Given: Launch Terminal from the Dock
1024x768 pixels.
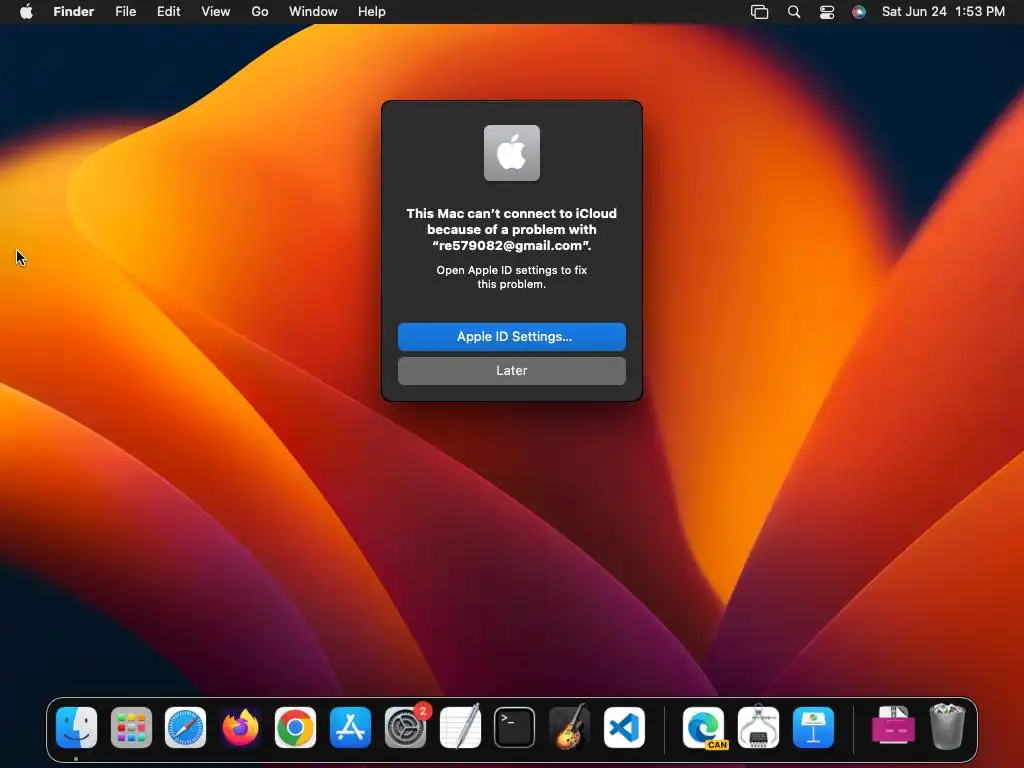Looking at the screenshot, I should pyautogui.click(x=515, y=728).
